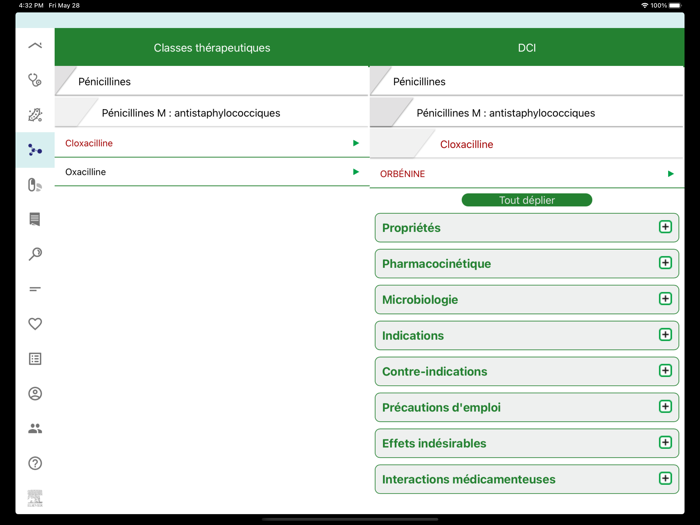Open help with the question mark icon

coord(35,463)
